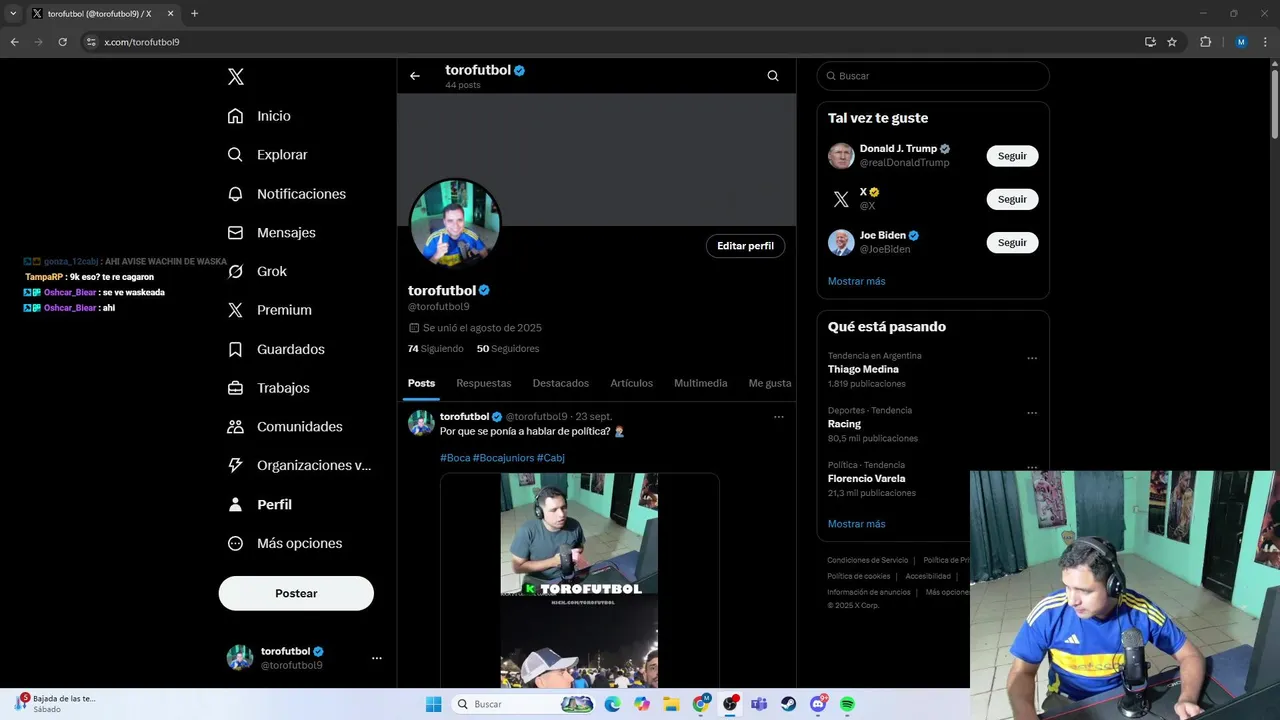The height and width of the screenshot is (720, 1280).
Task: Open Comunidades in the sidebar
Action: click(285, 426)
